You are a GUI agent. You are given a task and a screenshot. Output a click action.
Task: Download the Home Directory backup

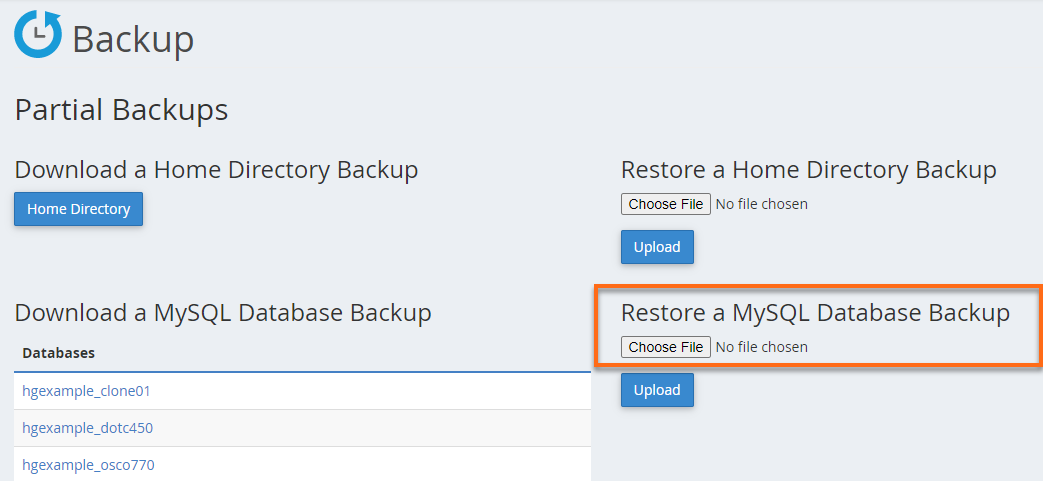(78, 209)
